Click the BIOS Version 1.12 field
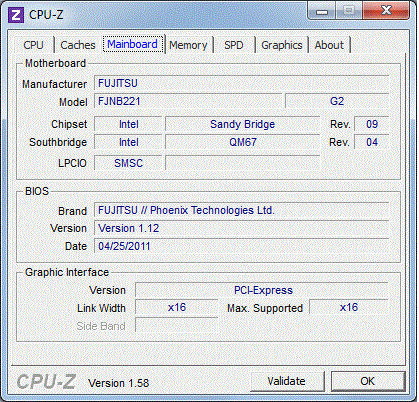419x402 pixels. coord(242,228)
